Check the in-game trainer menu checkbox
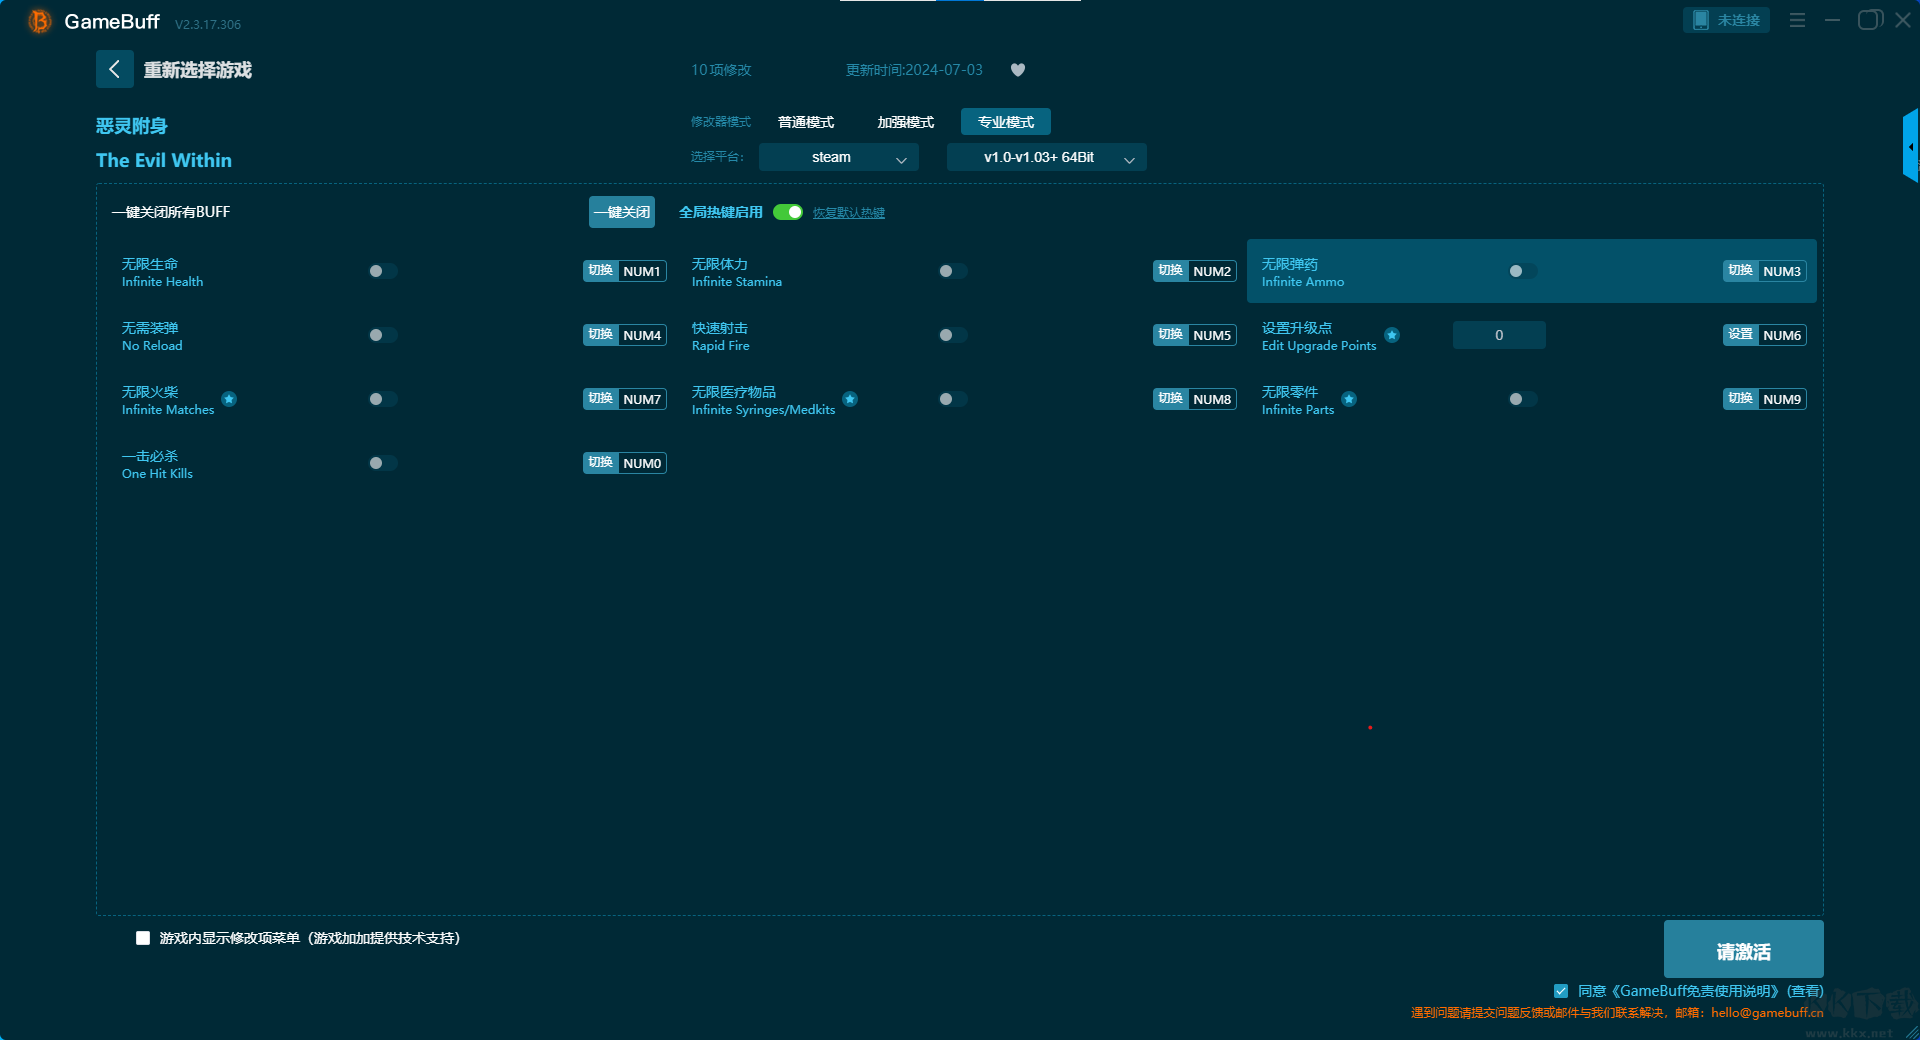 coord(143,938)
